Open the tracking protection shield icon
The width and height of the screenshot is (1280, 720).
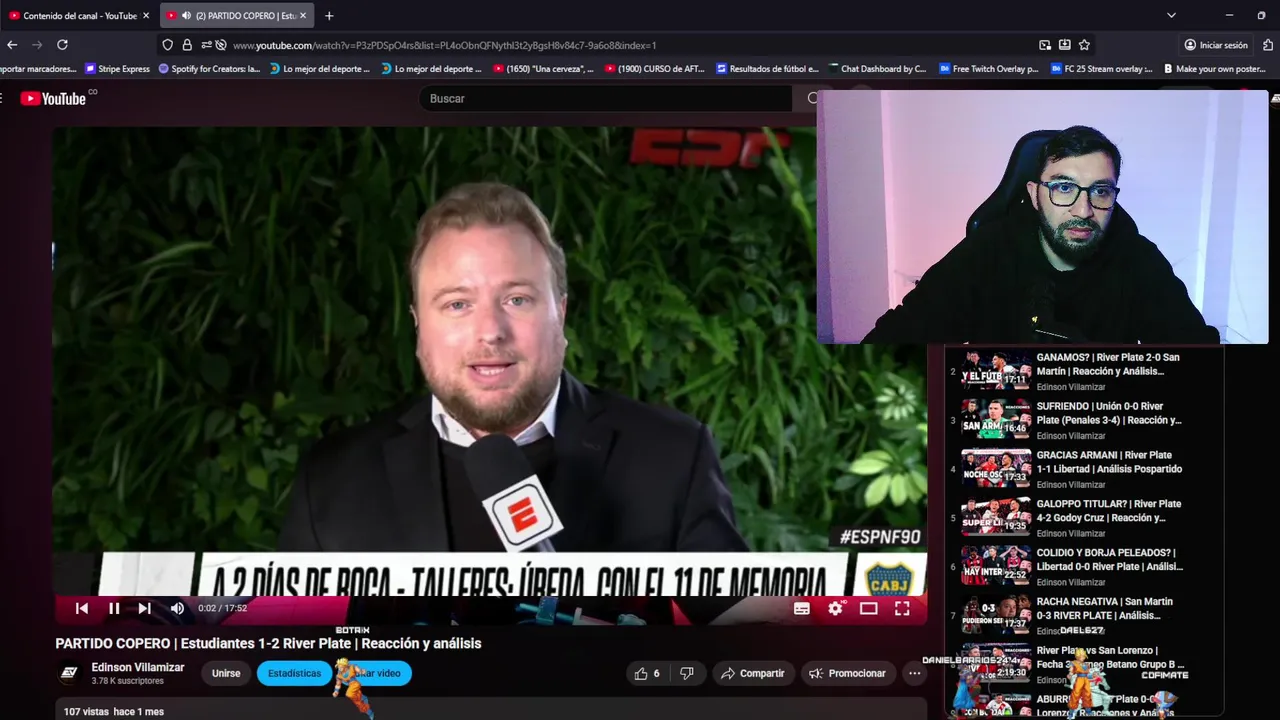167,45
